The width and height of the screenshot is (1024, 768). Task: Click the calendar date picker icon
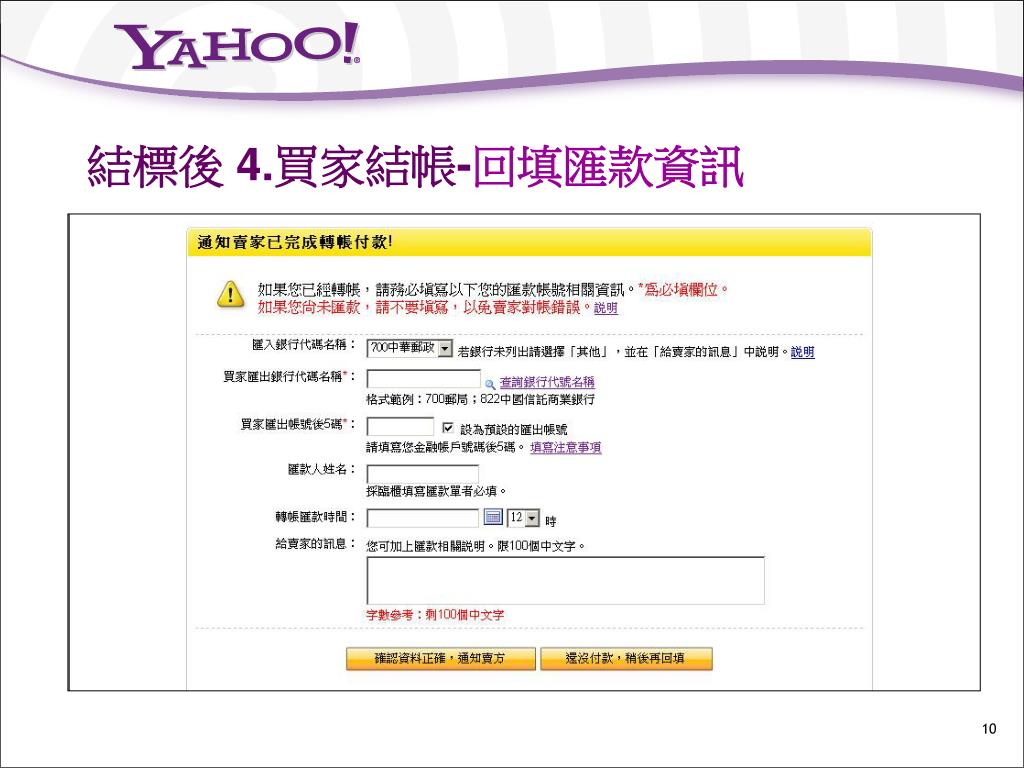pos(493,518)
